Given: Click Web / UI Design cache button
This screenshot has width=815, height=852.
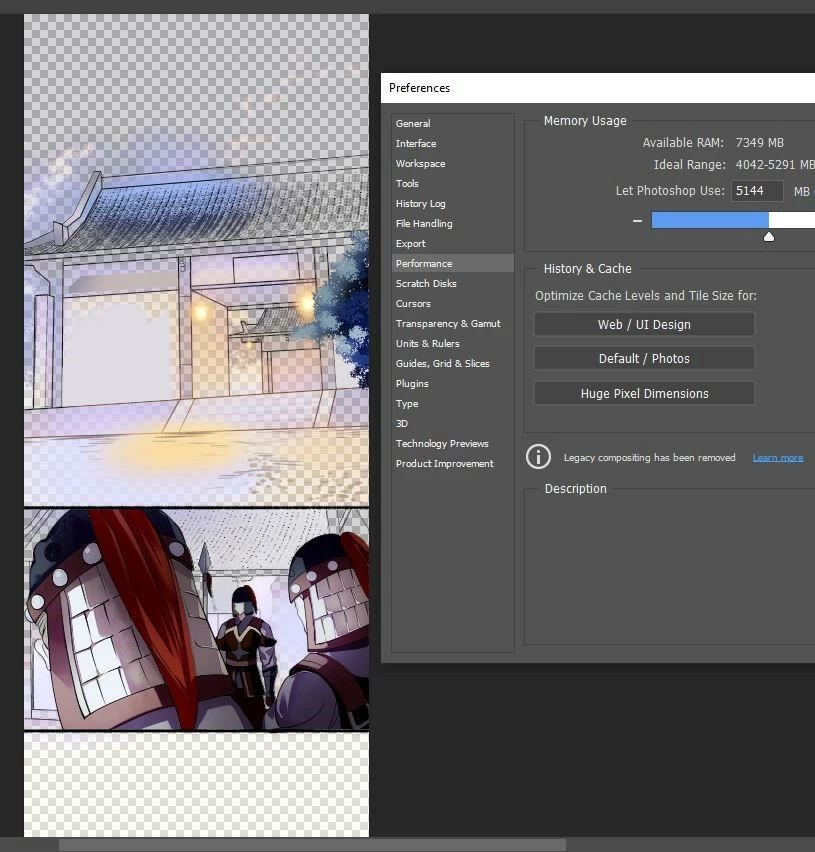Looking at the screenshot, I should [x=644, y=324].
